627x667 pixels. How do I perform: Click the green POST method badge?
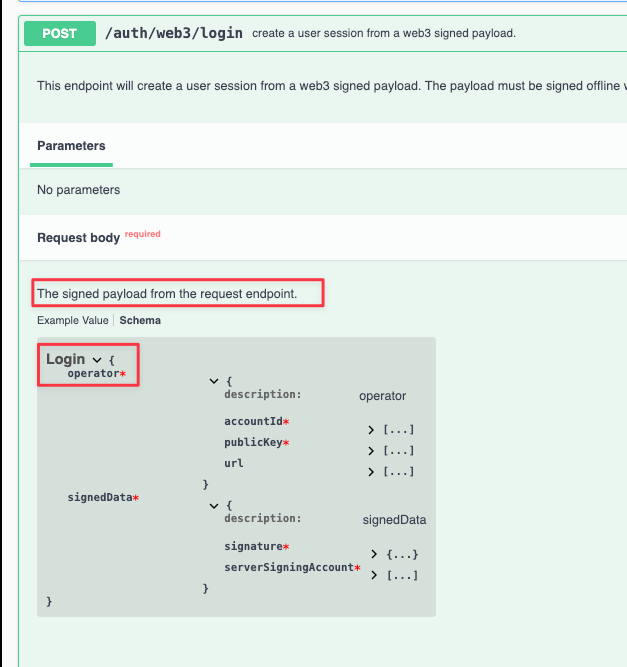pos(59,33)
